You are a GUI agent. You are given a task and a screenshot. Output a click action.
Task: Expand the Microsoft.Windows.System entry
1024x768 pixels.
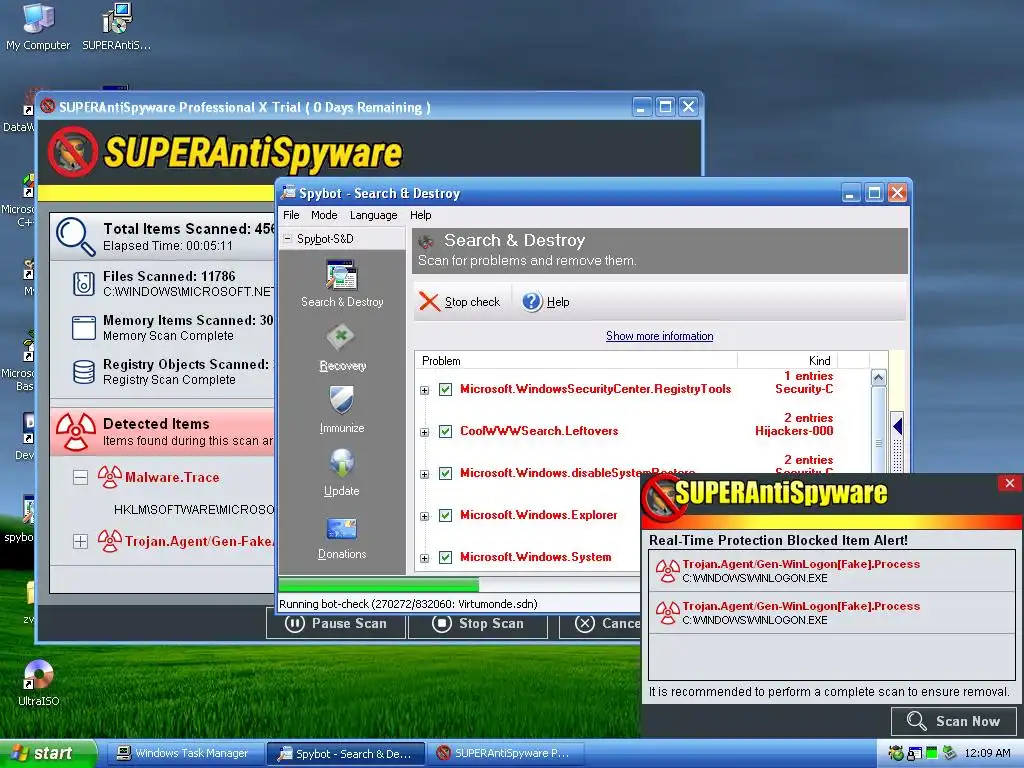[x=424, y=558]
